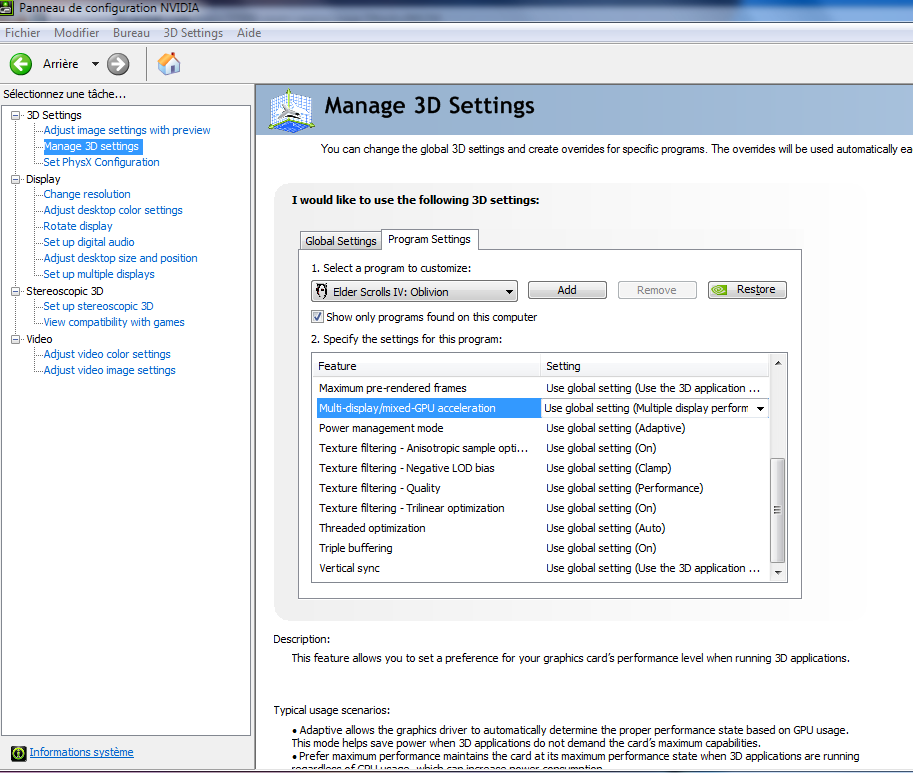The height and width of the screenshot is (773, 913).
Task: Click the Manage 3D Settings header icon
Action: [x=291, y=109]
